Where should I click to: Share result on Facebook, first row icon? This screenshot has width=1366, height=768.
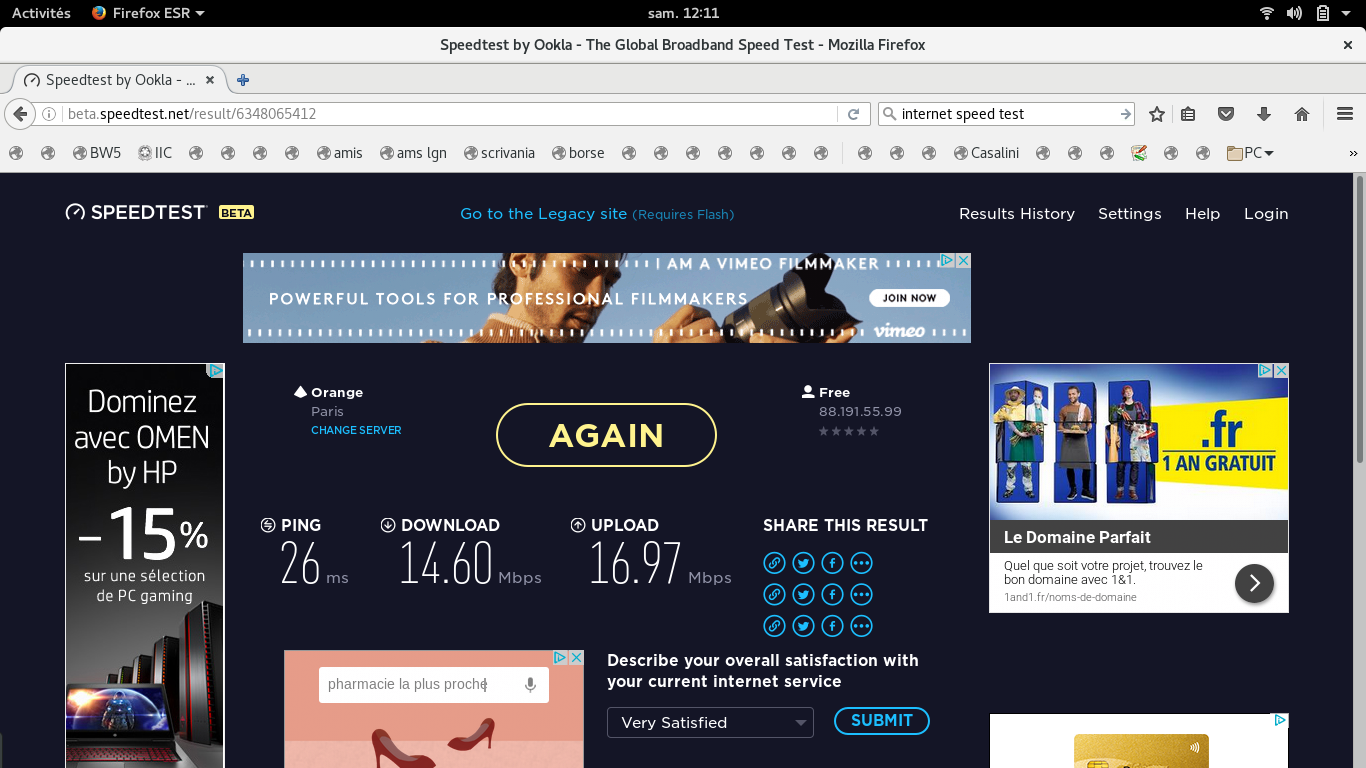tap(832, 563)
